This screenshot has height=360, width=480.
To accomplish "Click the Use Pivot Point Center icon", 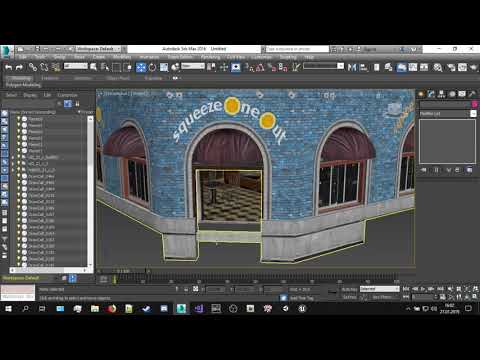I will (x=211, y=67).
